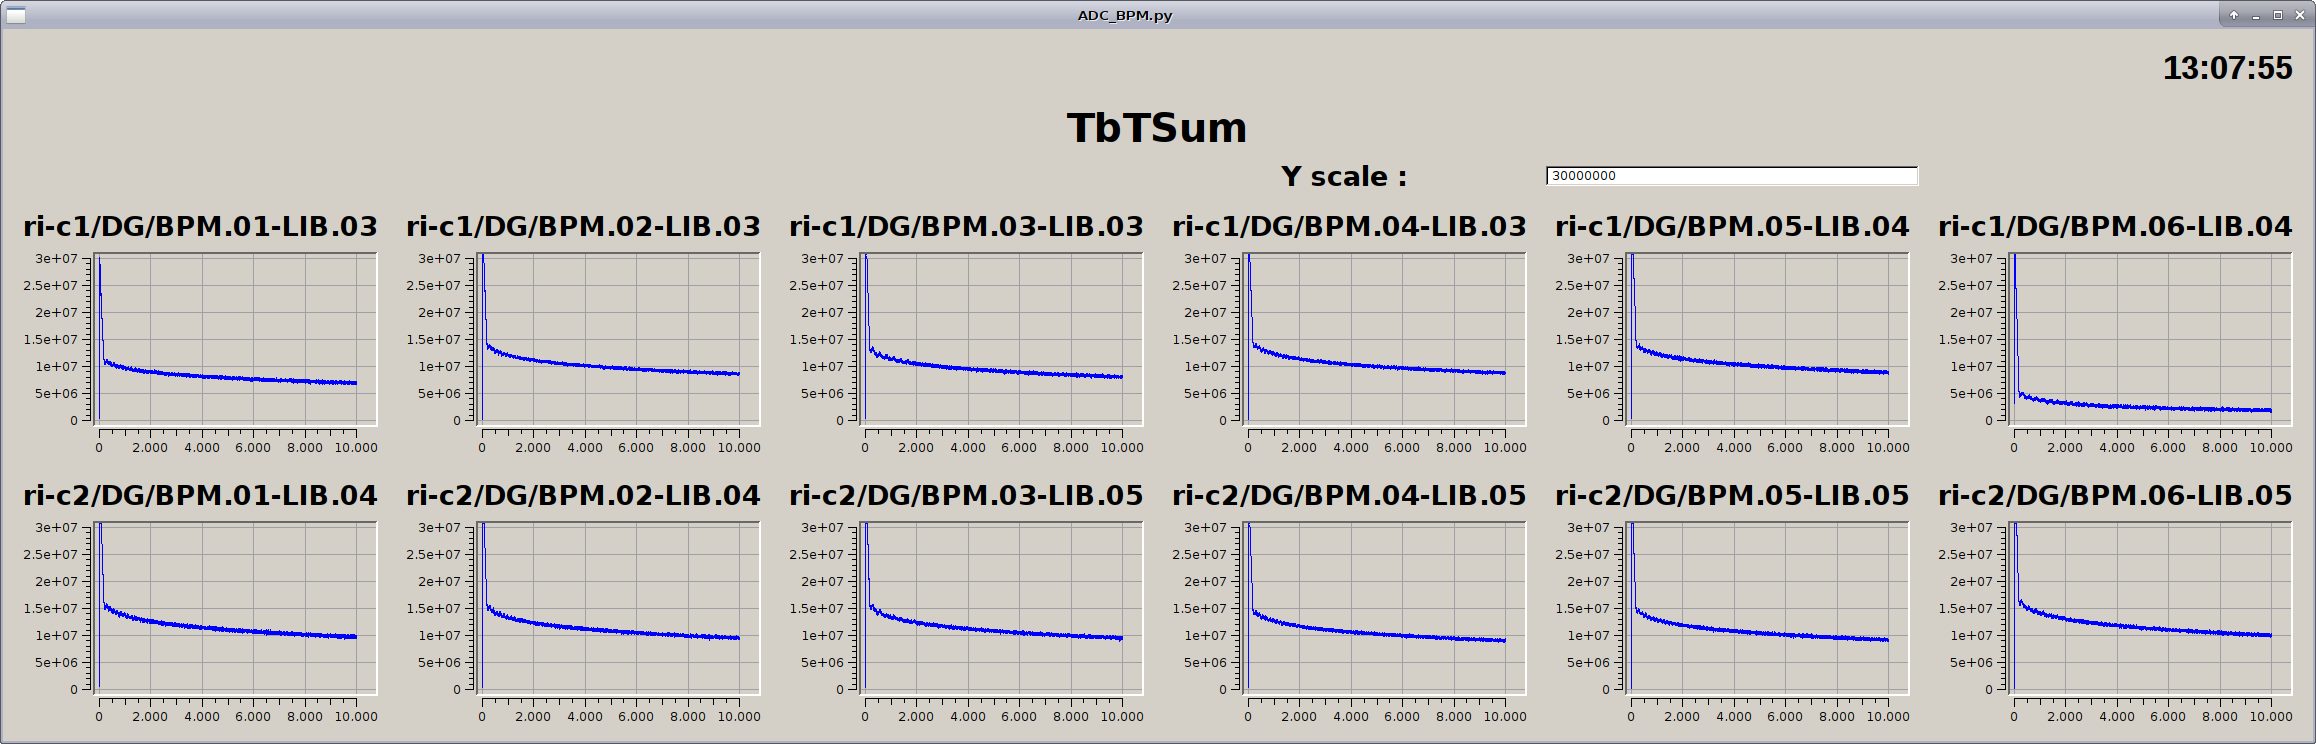Screen dimensions: 2316x744
Task: Click the ri-c1/DG/BPM.03-LIB.03 chart area
Action: pos(1002,338)
